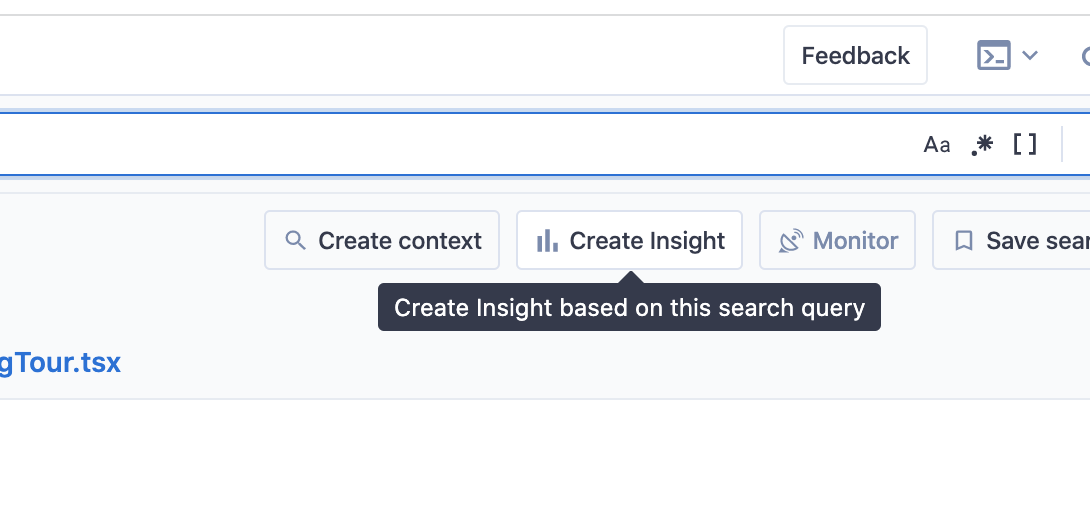Click the bar chart icon in Create Insight
The width and height of the screenshot is (1090, 518).
547,241
